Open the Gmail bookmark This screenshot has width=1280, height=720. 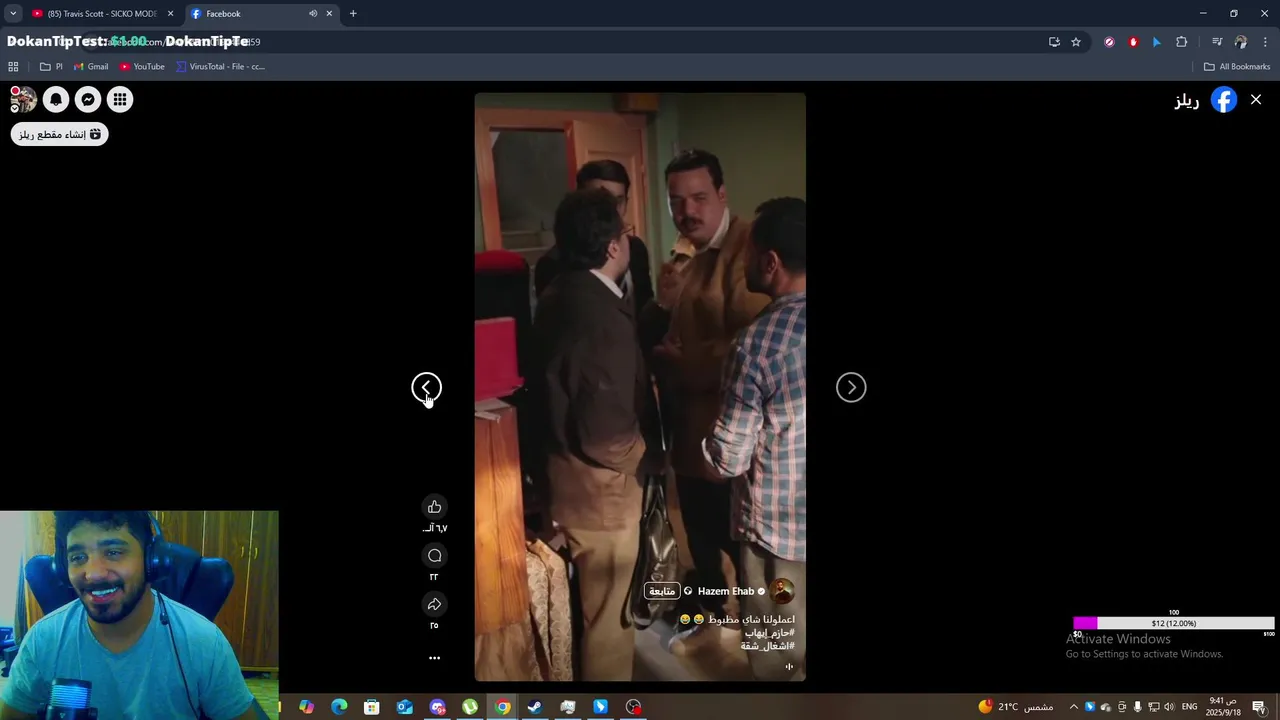pos(90,67)
